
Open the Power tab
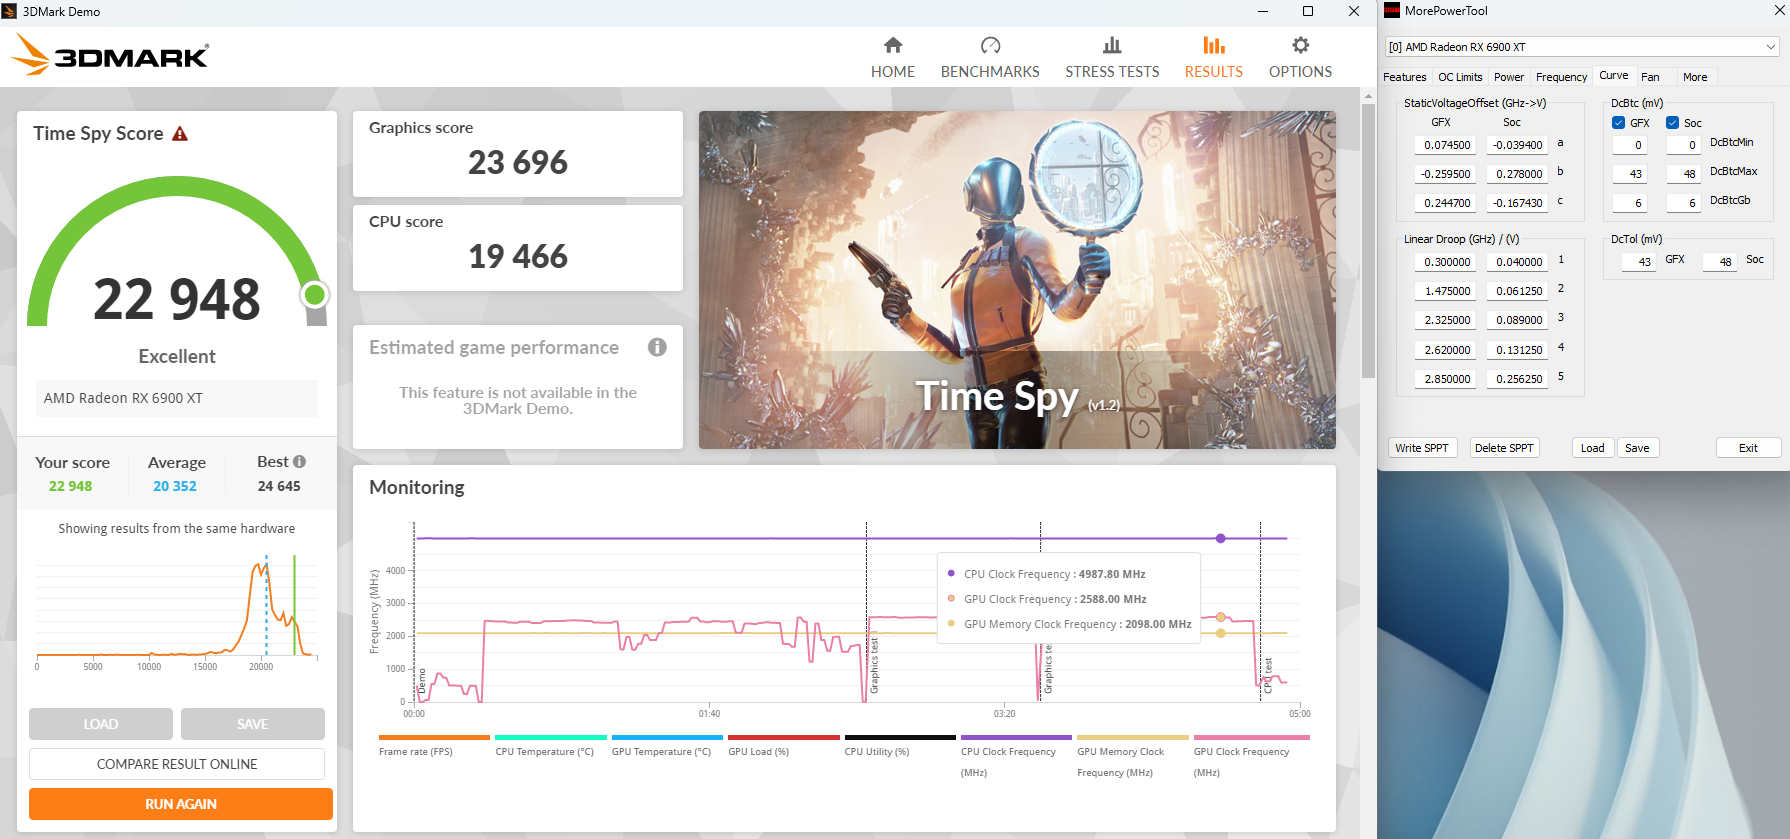pyautogui.click(x=1509, y=77)
